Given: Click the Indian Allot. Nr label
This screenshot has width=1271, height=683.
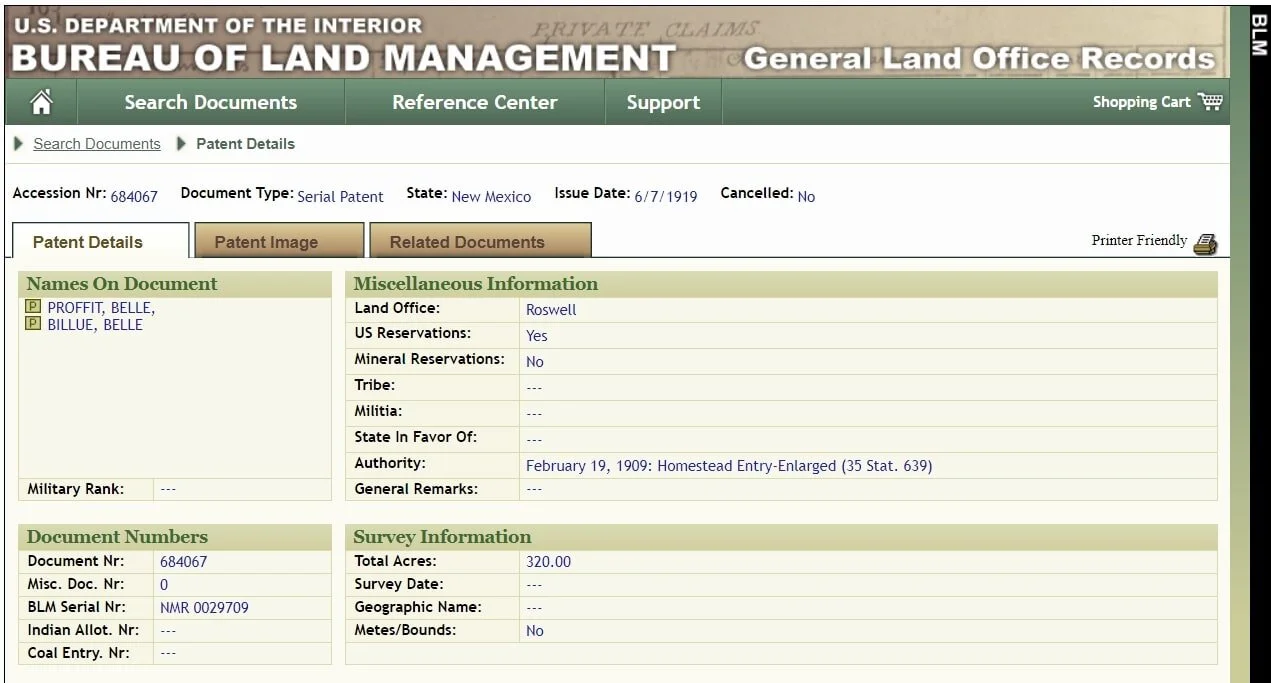Looking at the screenshot, I should point(83,630).
